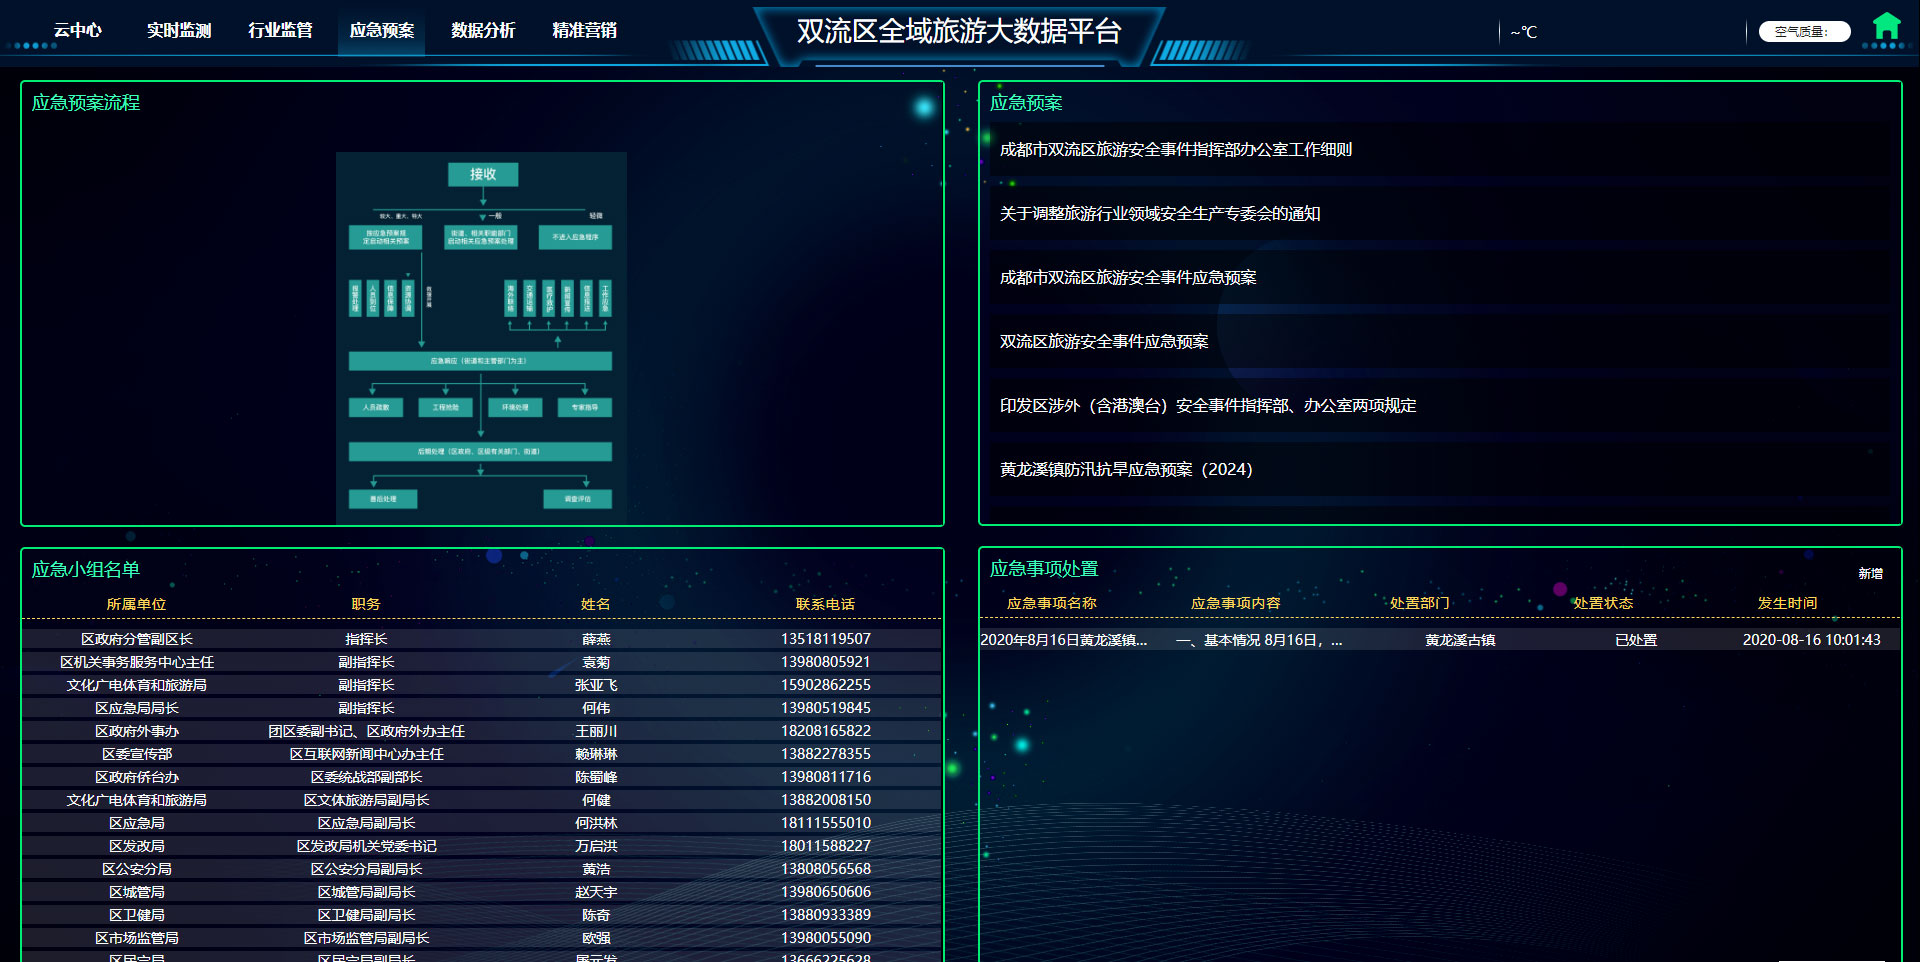
Task: Switch to the 实时监测 tab
Action: pyautogui.click(x=179, y=31)
